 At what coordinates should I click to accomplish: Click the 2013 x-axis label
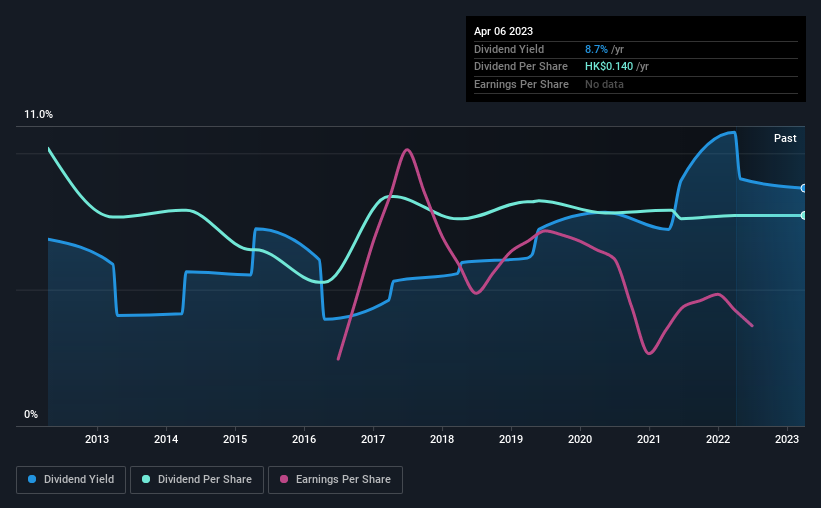[x=97, y=439]
